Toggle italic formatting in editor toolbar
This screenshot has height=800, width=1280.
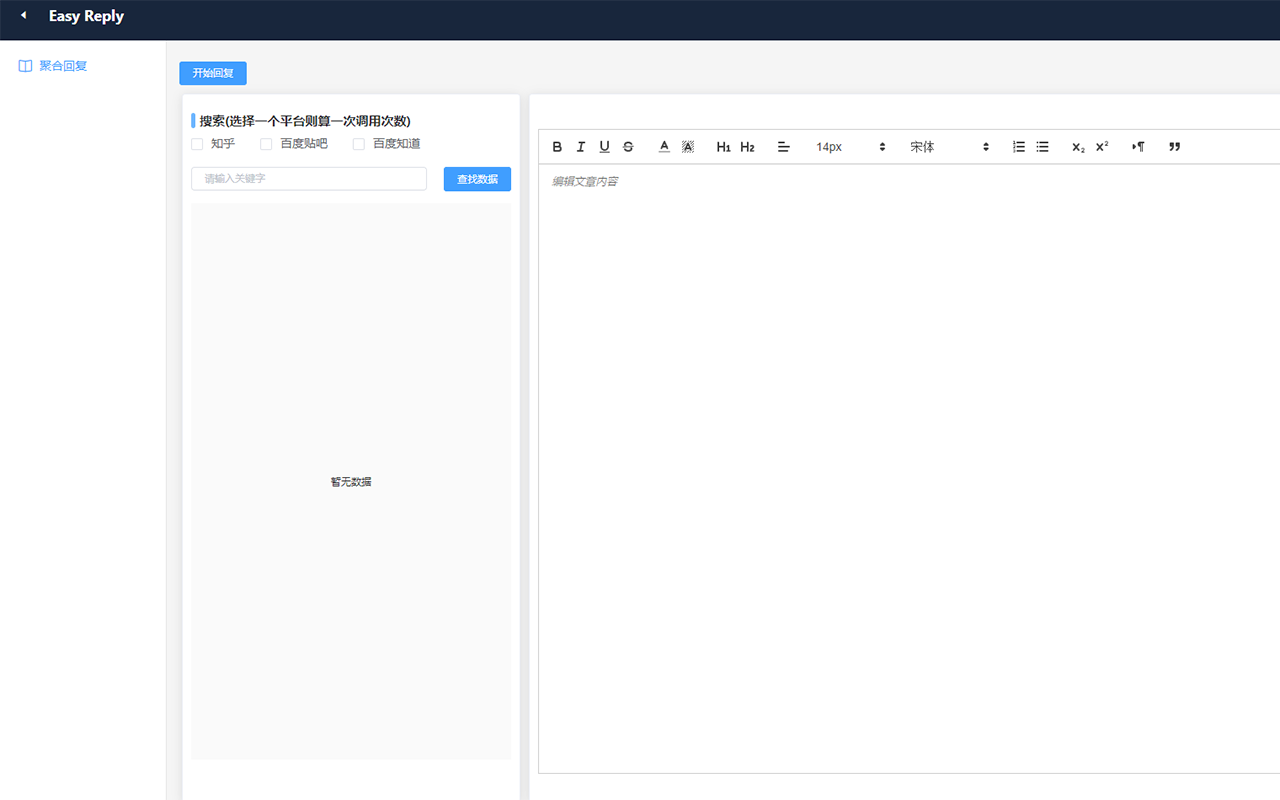(x=581, y=147)
